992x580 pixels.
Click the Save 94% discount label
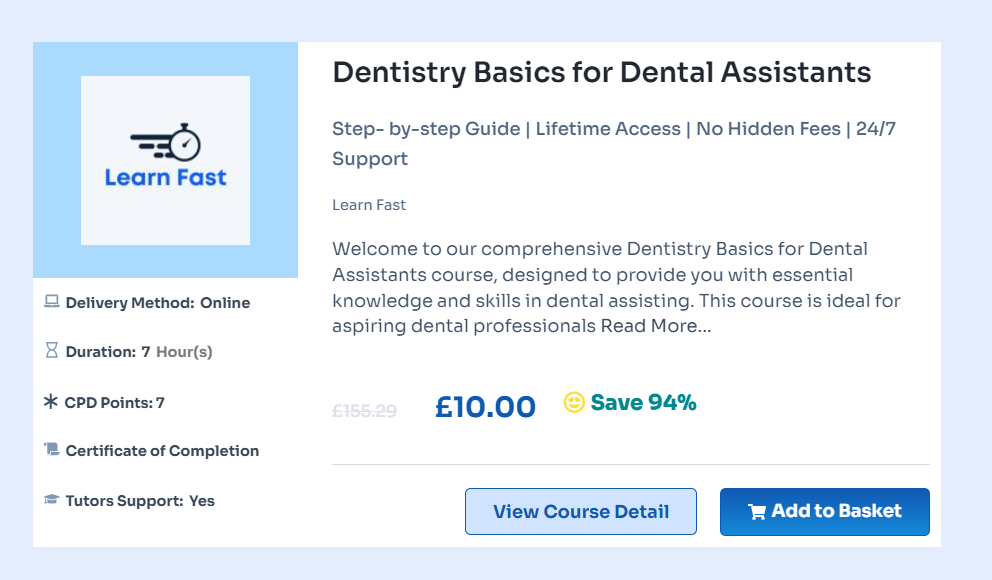tap(643, 403)
